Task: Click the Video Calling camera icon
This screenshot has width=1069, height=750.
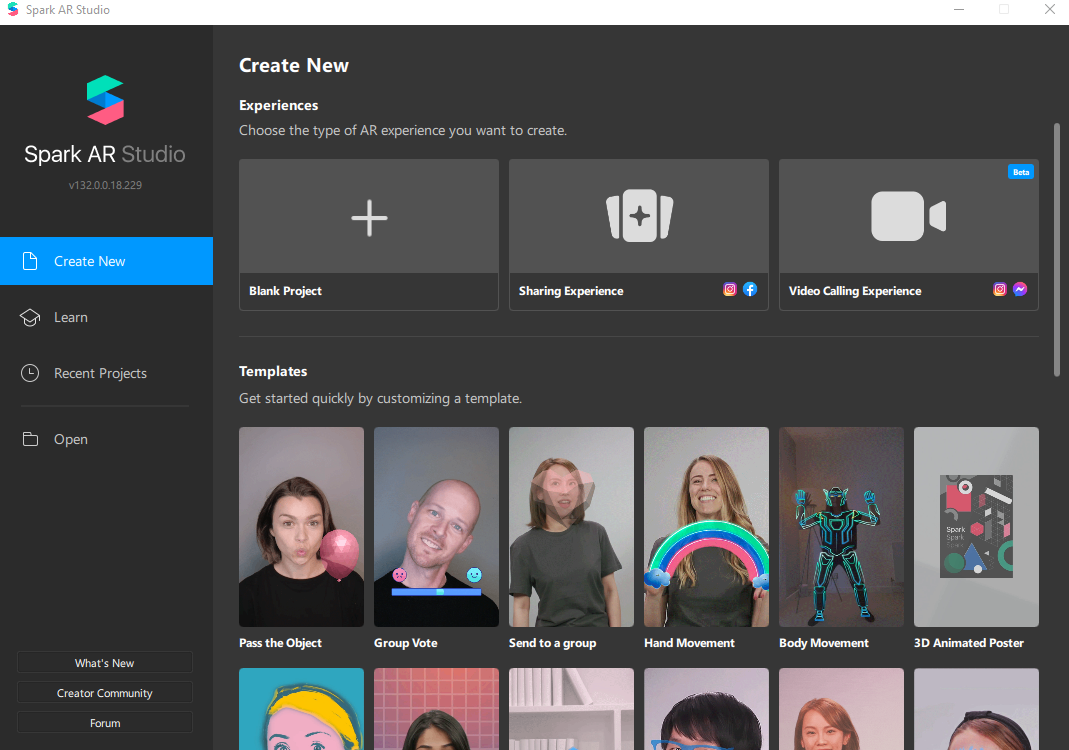Action: tap(909, 216)
